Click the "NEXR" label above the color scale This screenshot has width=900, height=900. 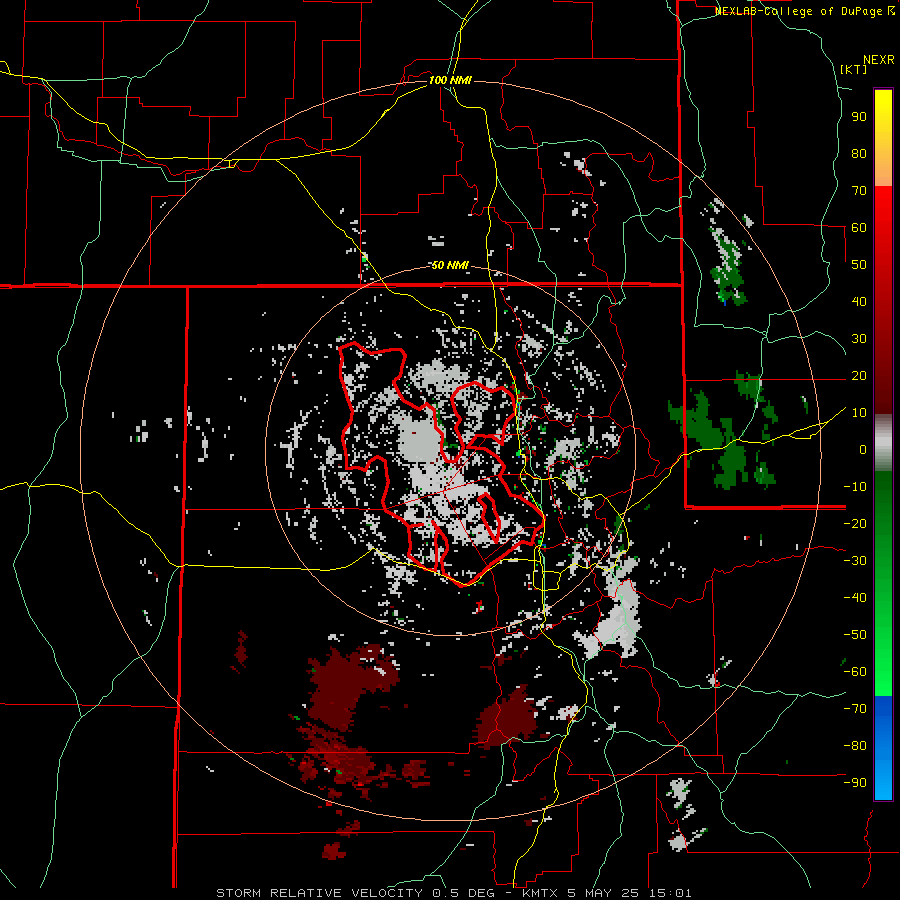pyautogui.click(x=878, y=60)
